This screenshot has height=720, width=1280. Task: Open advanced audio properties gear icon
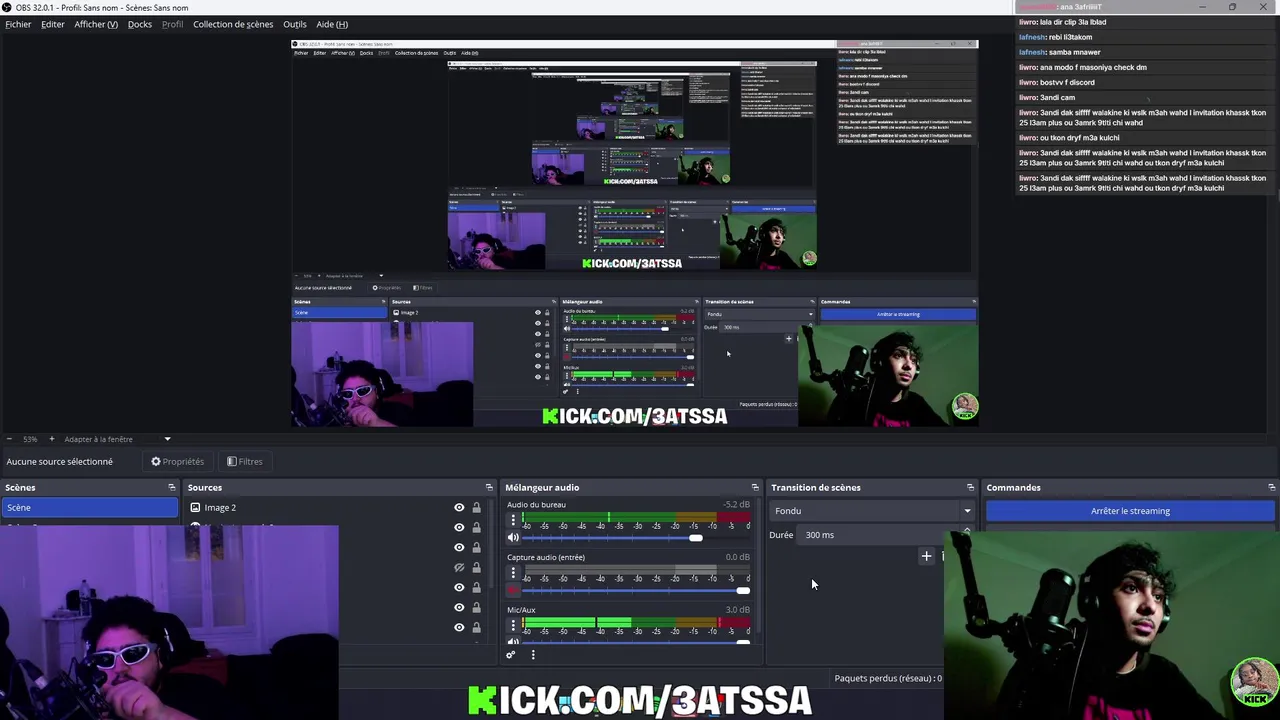point(510,655)
